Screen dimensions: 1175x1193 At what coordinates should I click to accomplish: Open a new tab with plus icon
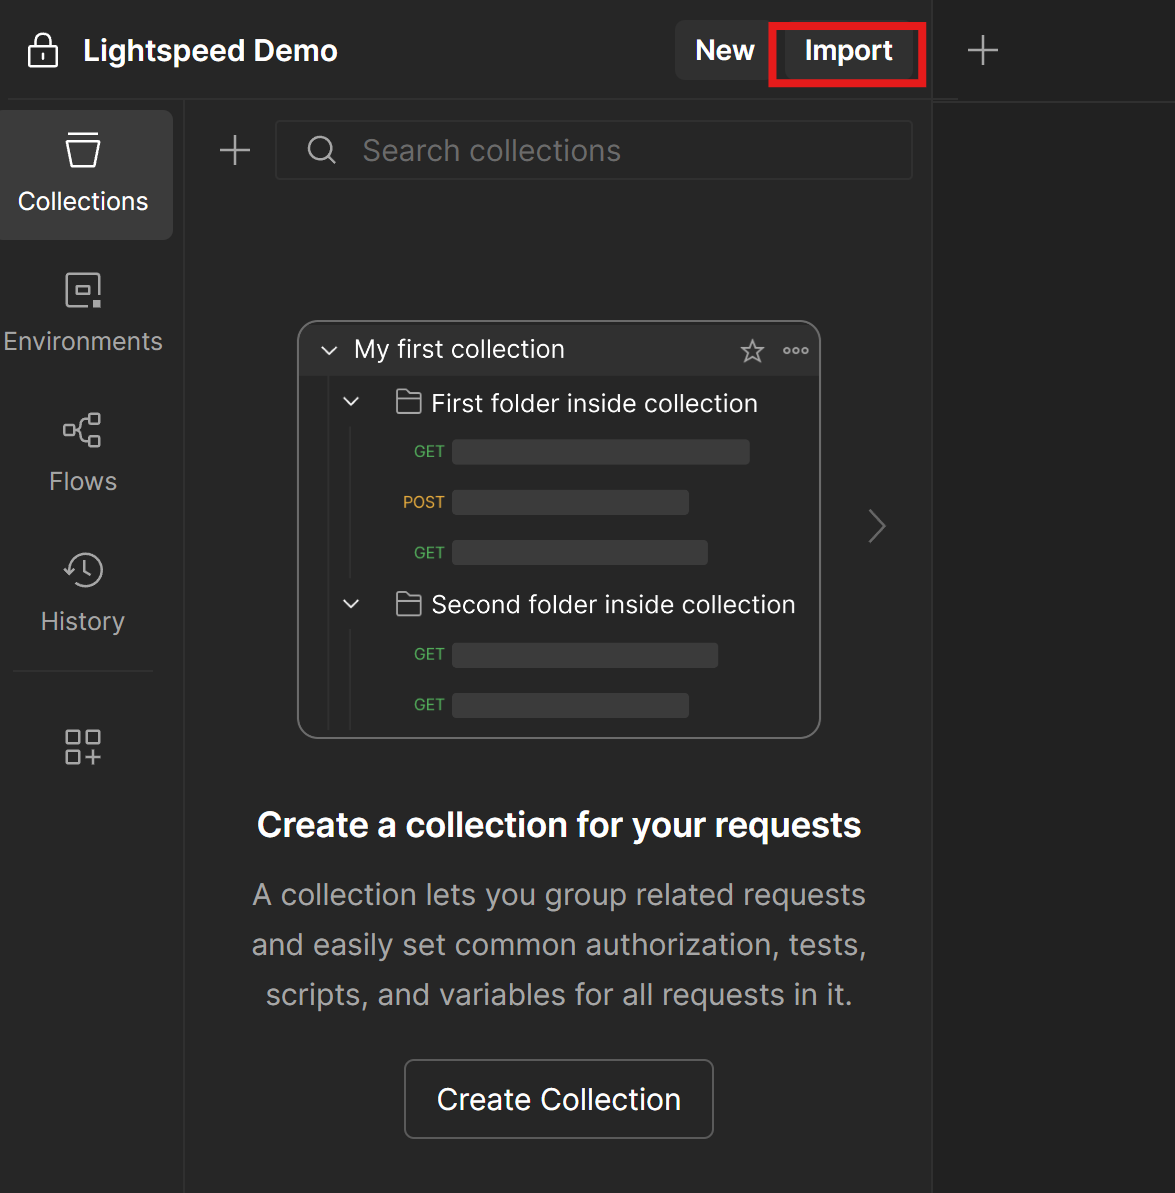(983, 50)
